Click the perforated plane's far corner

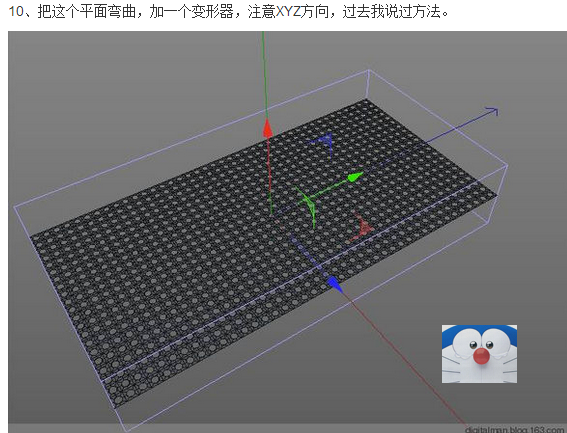coord(366,99)
